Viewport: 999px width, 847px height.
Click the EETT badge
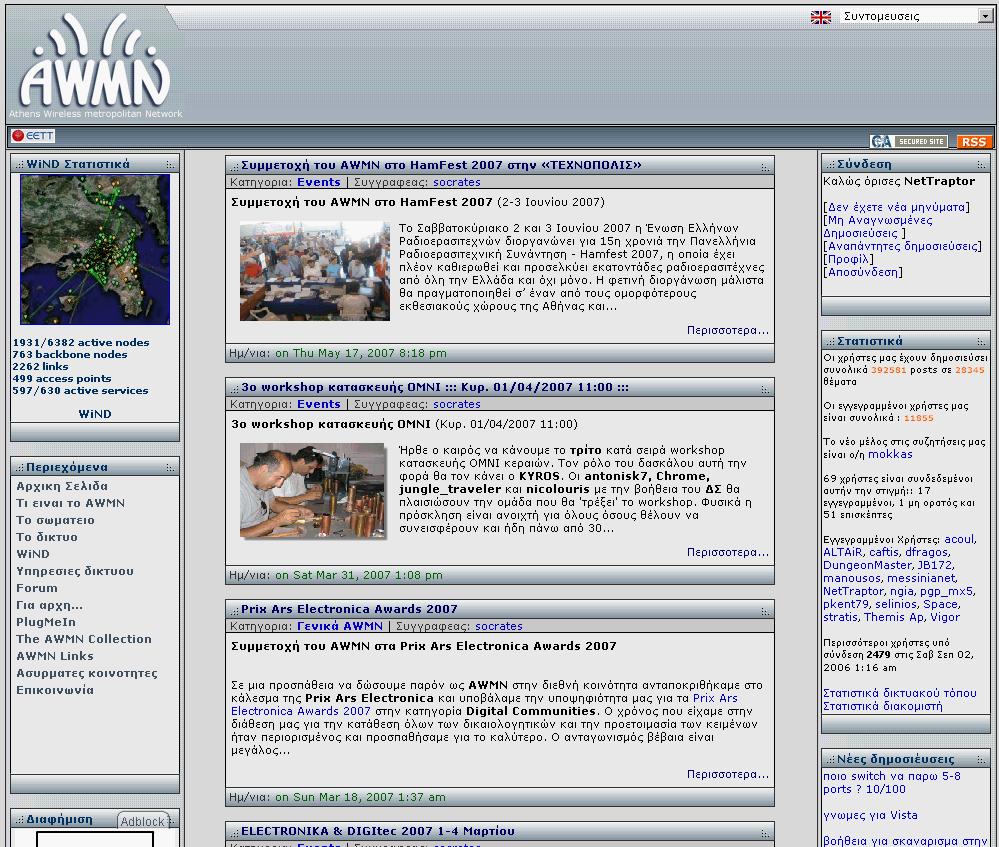point(33,136)
